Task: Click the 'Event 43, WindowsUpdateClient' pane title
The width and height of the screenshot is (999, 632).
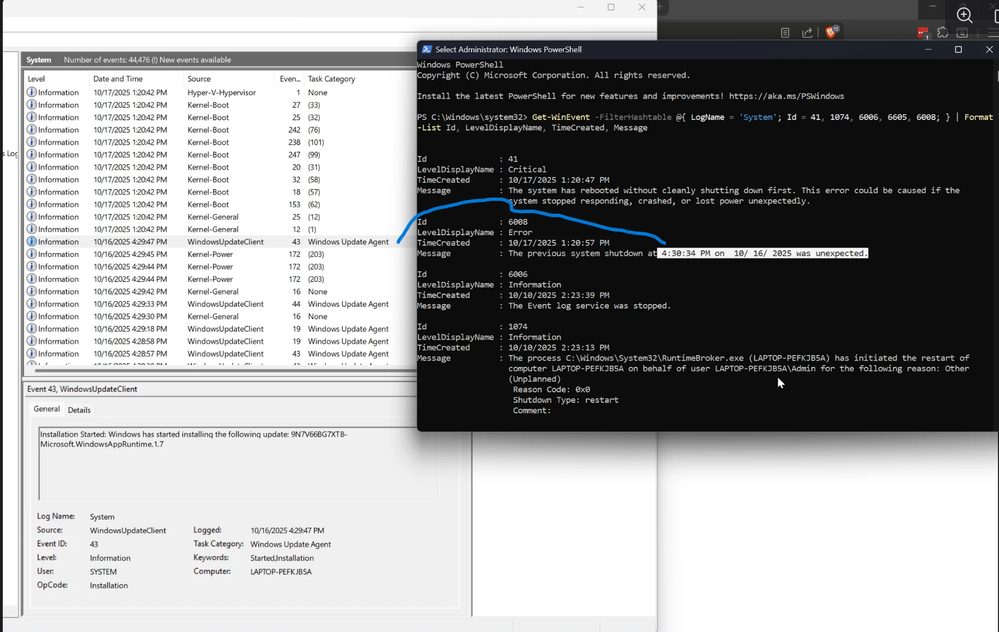Action: coord(82,389)
